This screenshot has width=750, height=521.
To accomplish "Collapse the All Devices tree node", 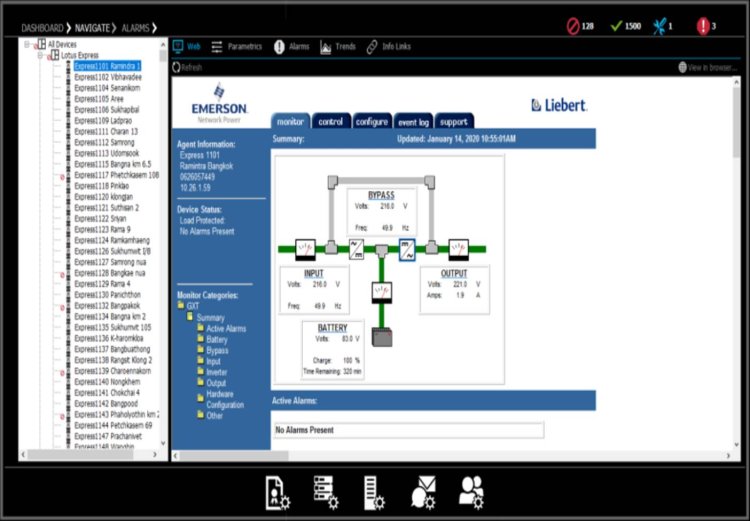I will 28,45.
